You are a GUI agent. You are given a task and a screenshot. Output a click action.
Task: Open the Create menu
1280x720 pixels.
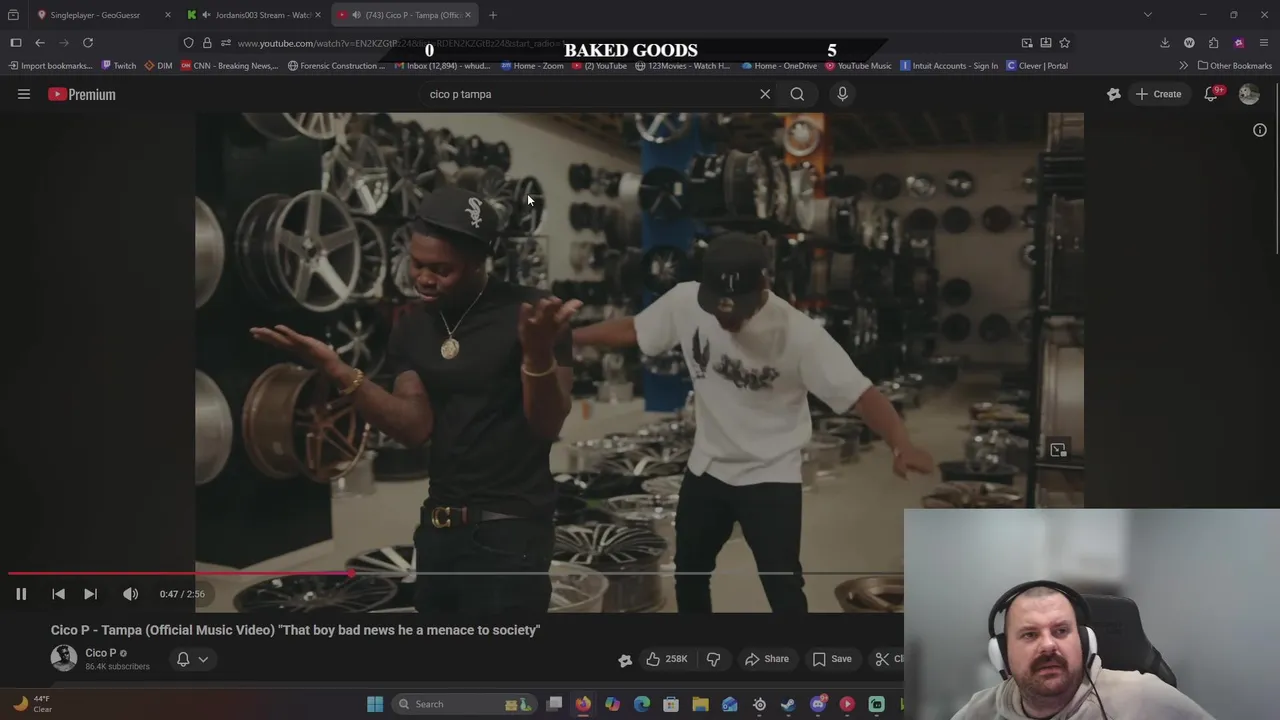1158,94
